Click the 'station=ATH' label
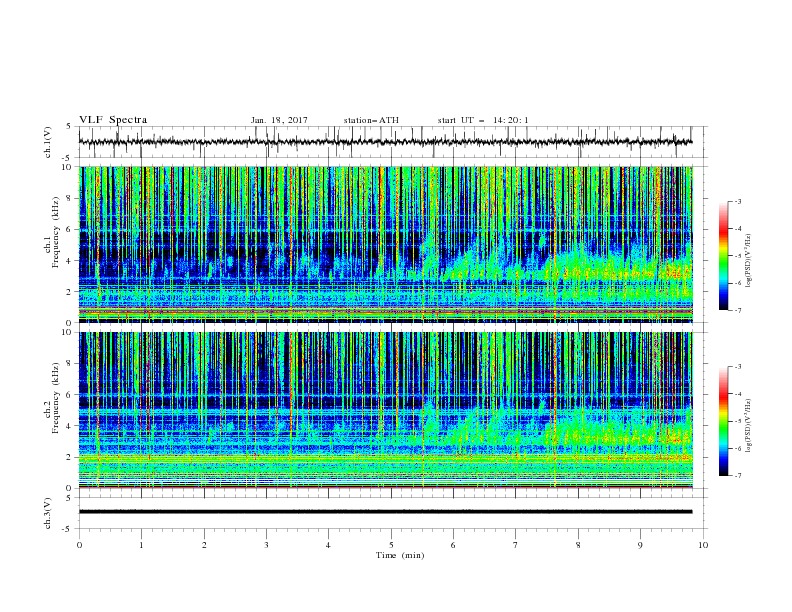Image resolution: width=792 pixels, height=612 pixels. [x=371, y=120]
